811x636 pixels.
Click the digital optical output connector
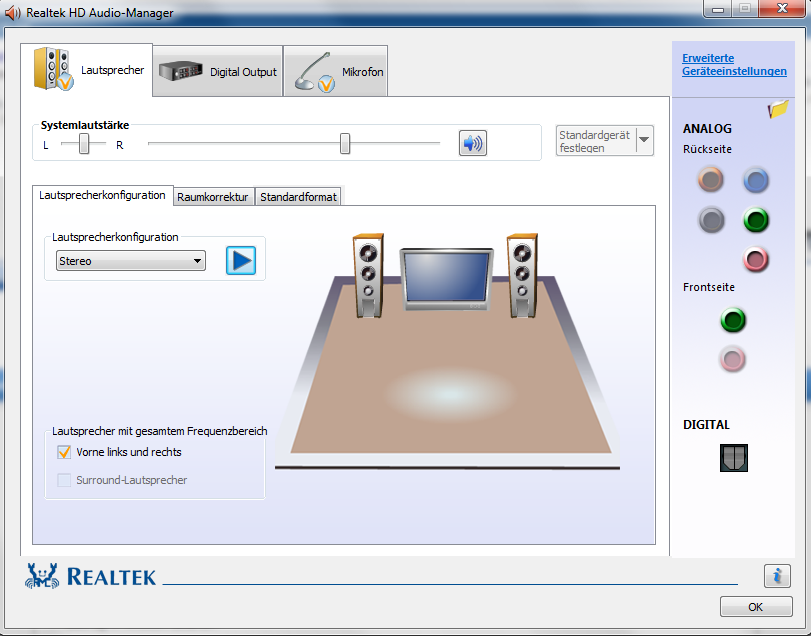click(x=733, y=458)
